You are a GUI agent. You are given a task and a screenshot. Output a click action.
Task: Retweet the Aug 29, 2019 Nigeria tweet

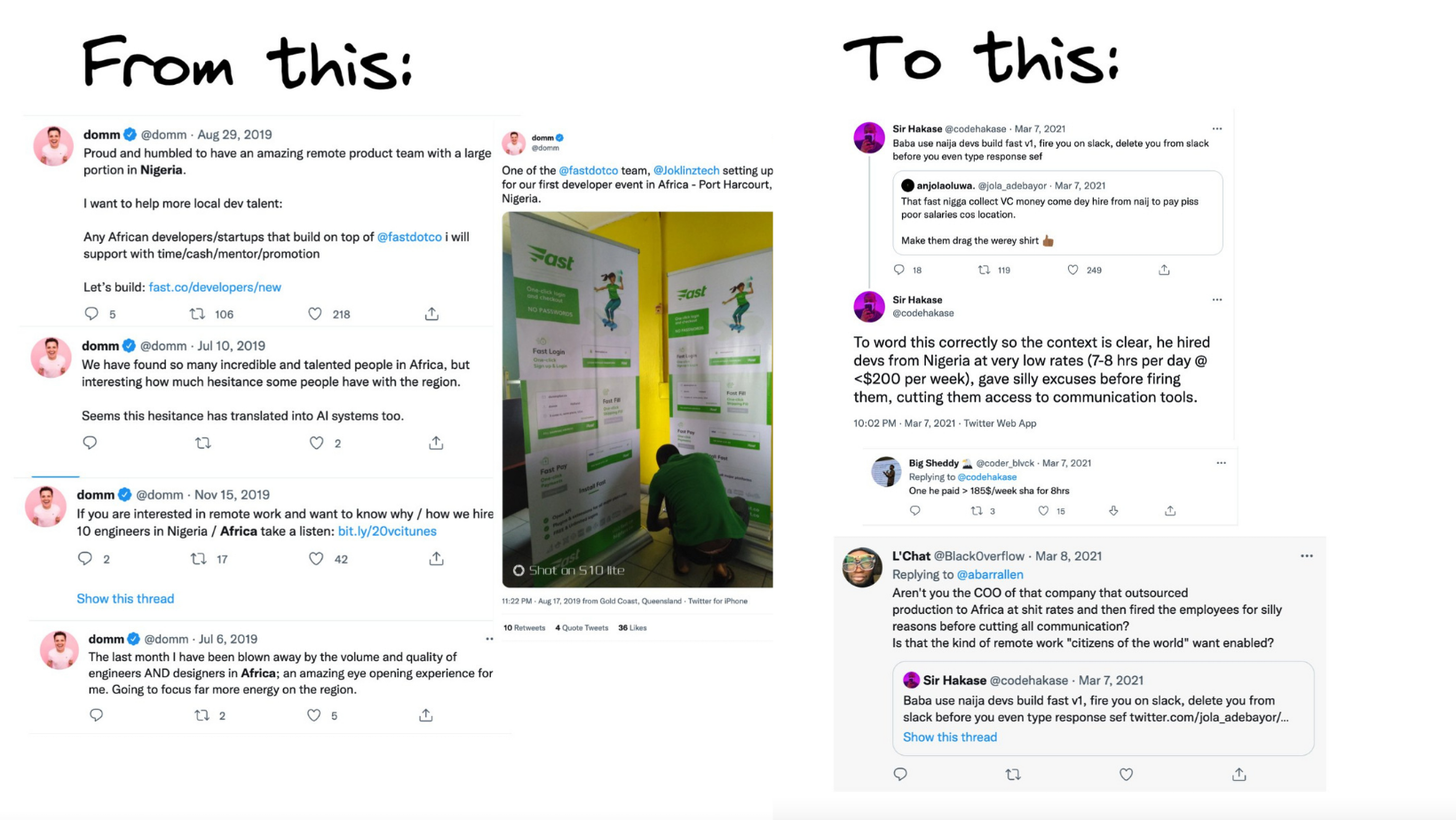coord(197,314)
